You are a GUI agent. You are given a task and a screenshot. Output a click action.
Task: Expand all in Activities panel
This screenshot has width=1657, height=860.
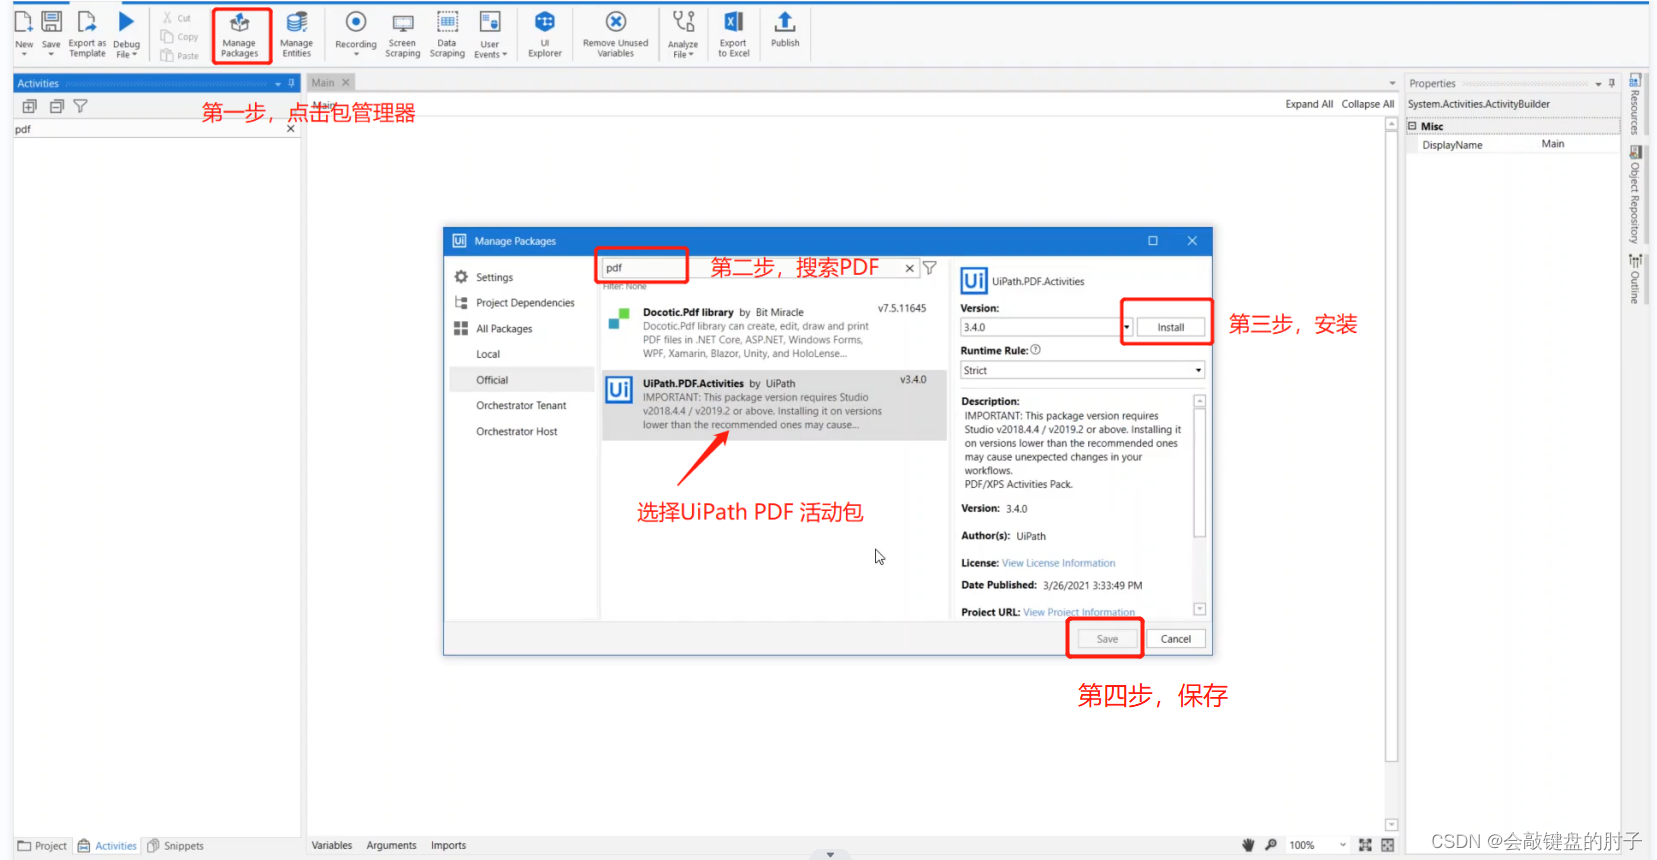pyautogui.click(x=29, y=106)
